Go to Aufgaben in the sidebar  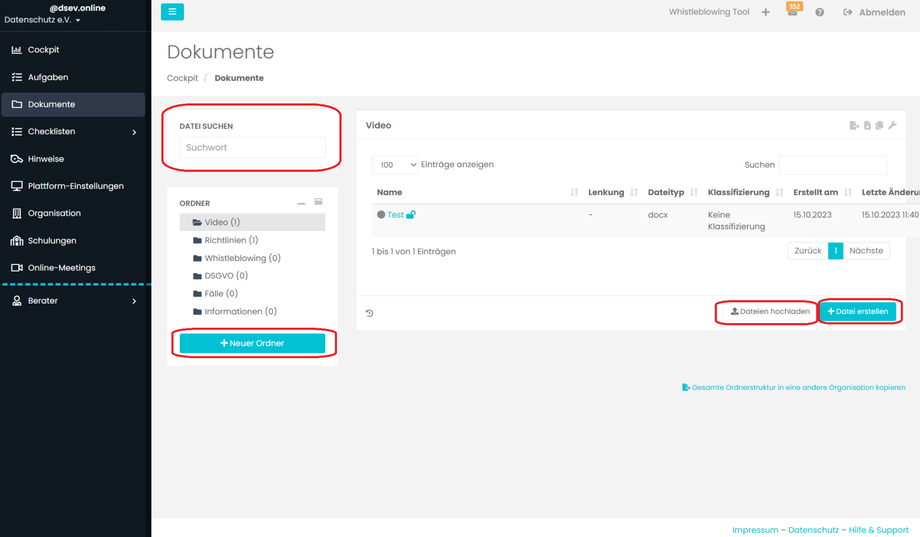[x=48, y=77]
